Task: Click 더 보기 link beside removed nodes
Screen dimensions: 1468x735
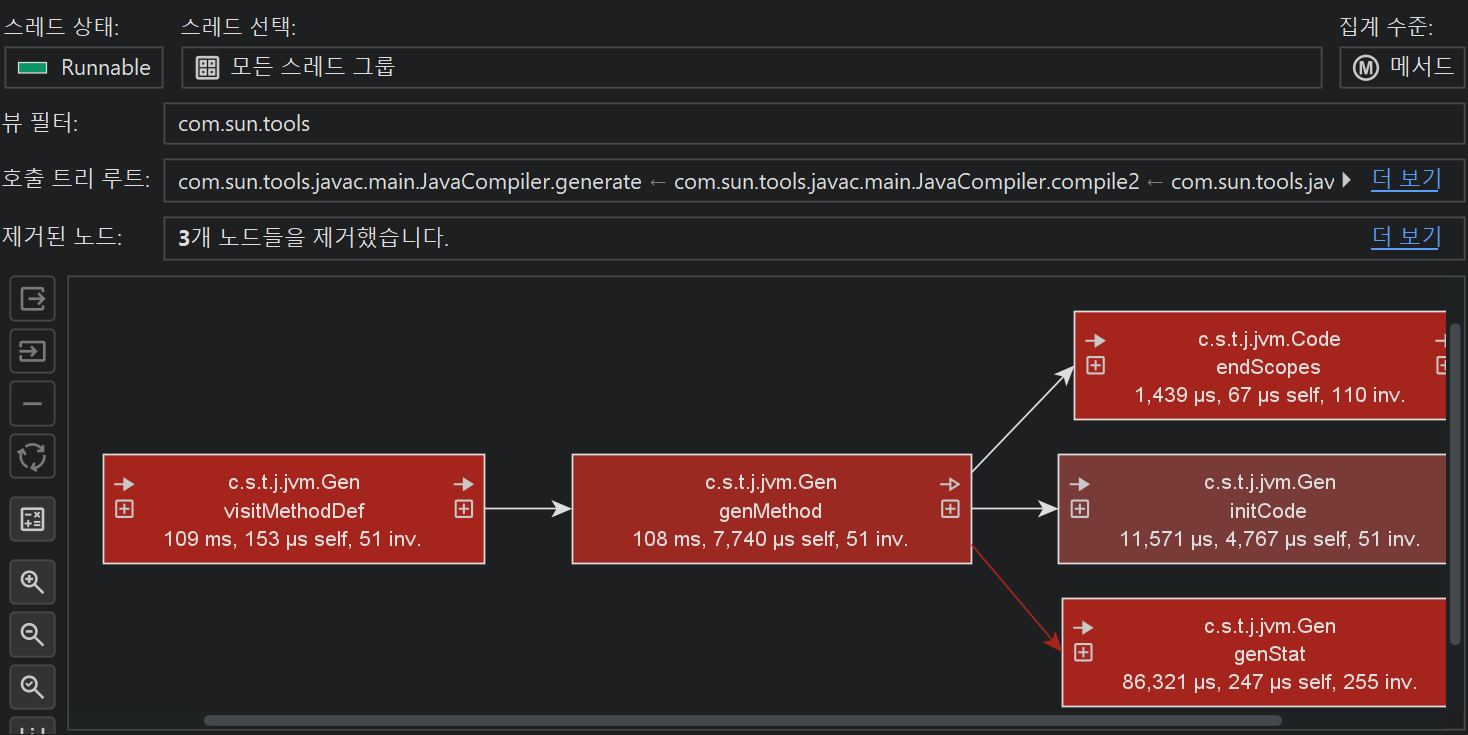Action: [1405, 237]
